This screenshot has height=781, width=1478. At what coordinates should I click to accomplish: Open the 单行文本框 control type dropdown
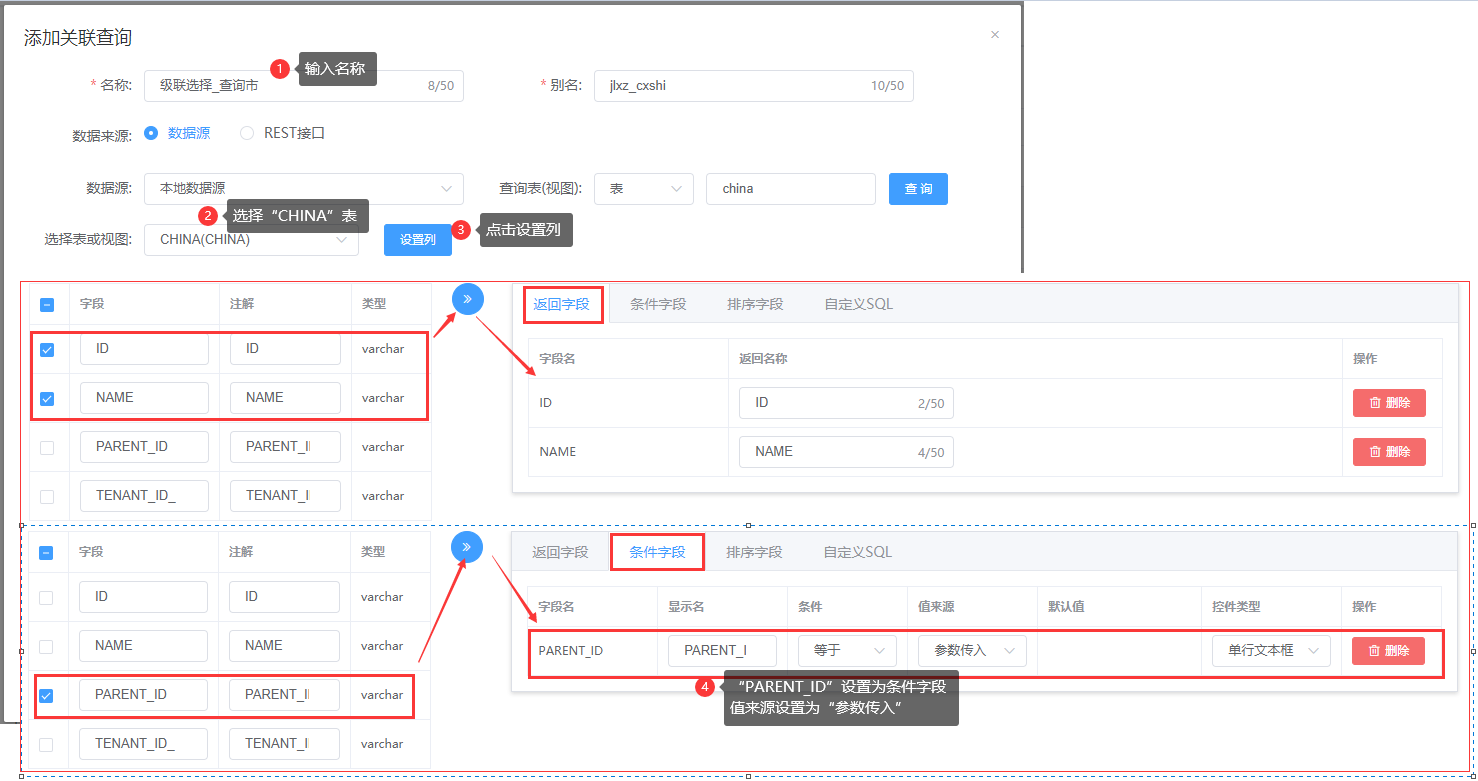(1270, 651)
